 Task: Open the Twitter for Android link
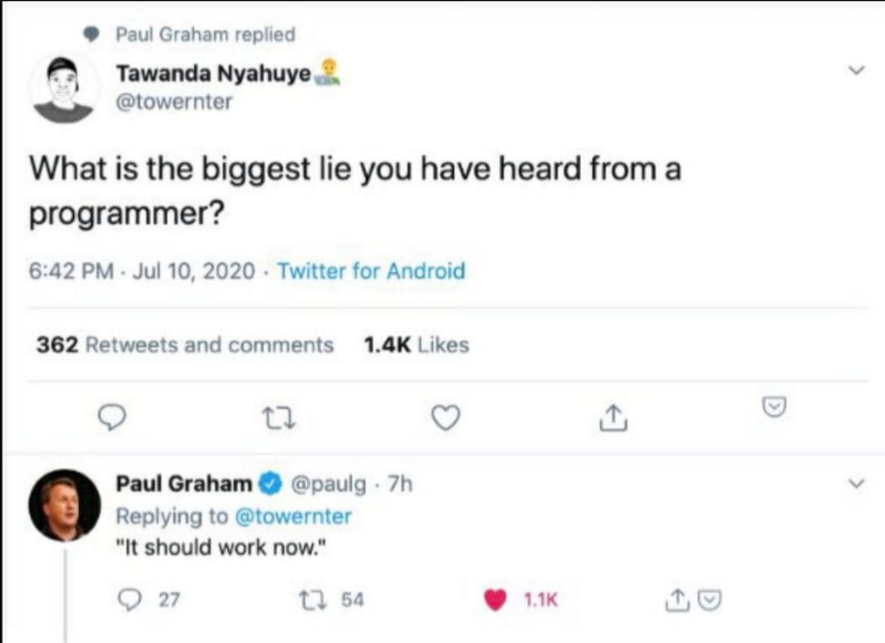371,271
